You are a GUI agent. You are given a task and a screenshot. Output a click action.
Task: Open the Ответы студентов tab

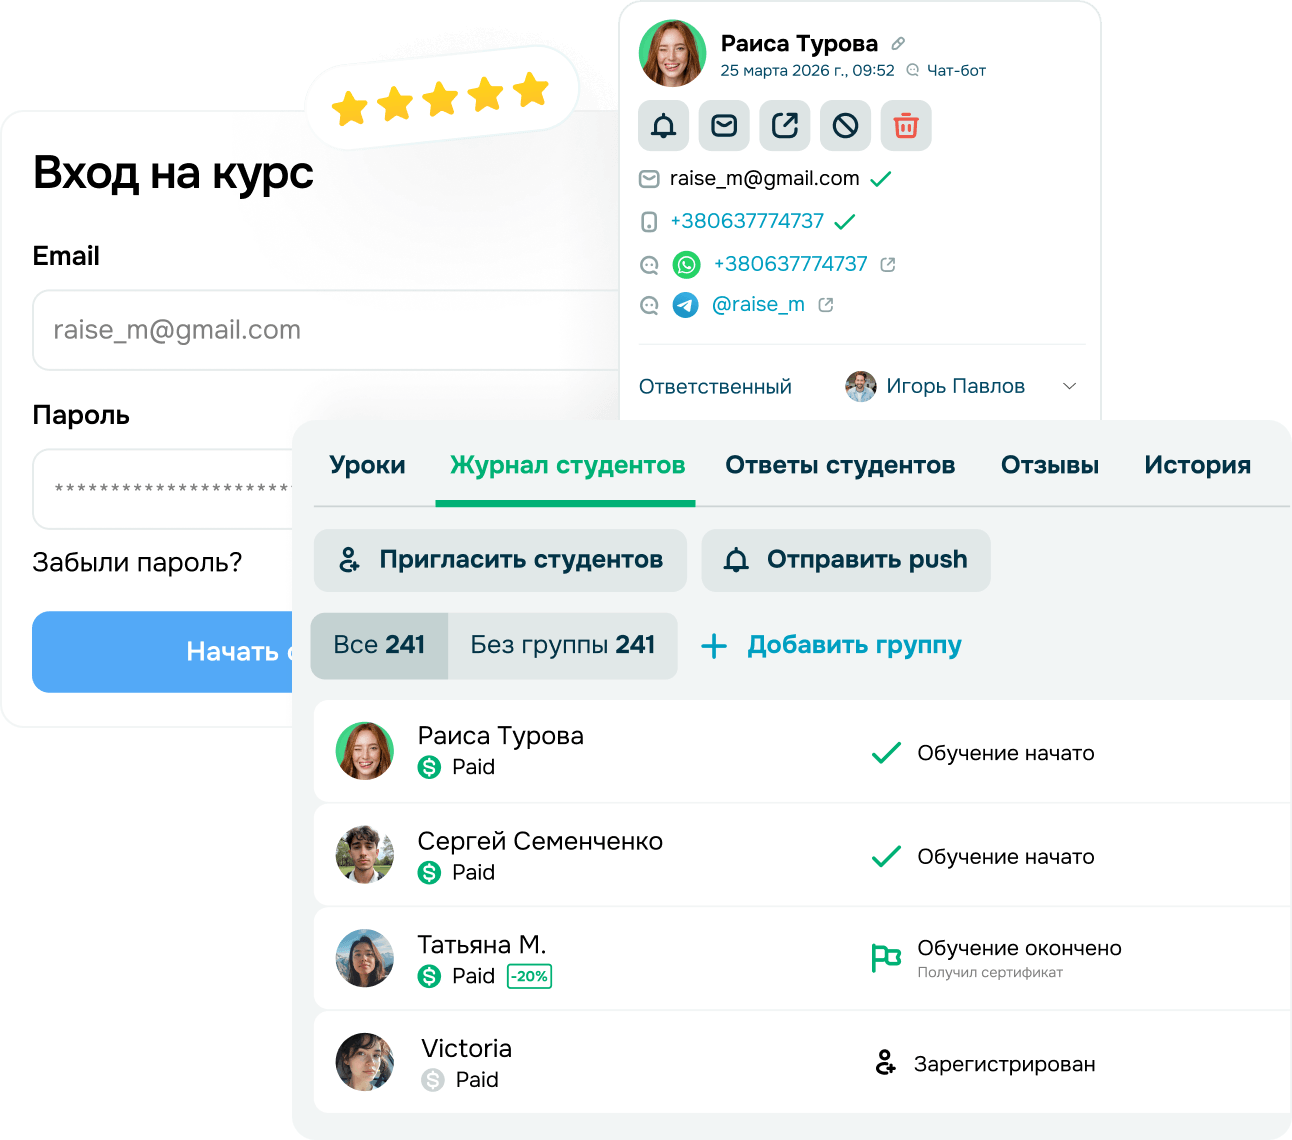tap(840, 465)
